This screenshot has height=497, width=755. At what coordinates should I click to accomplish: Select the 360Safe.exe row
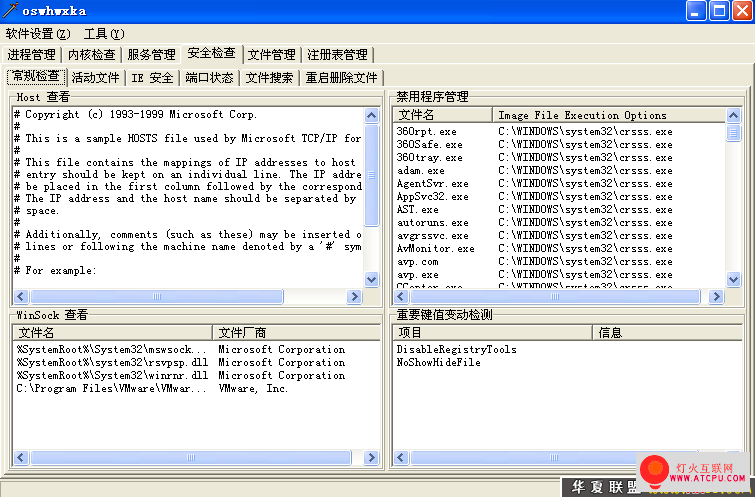pos(559,144)
